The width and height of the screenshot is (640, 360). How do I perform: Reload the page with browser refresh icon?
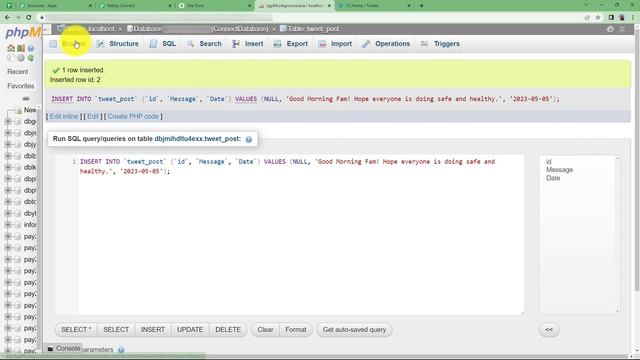tap(29, 17)
